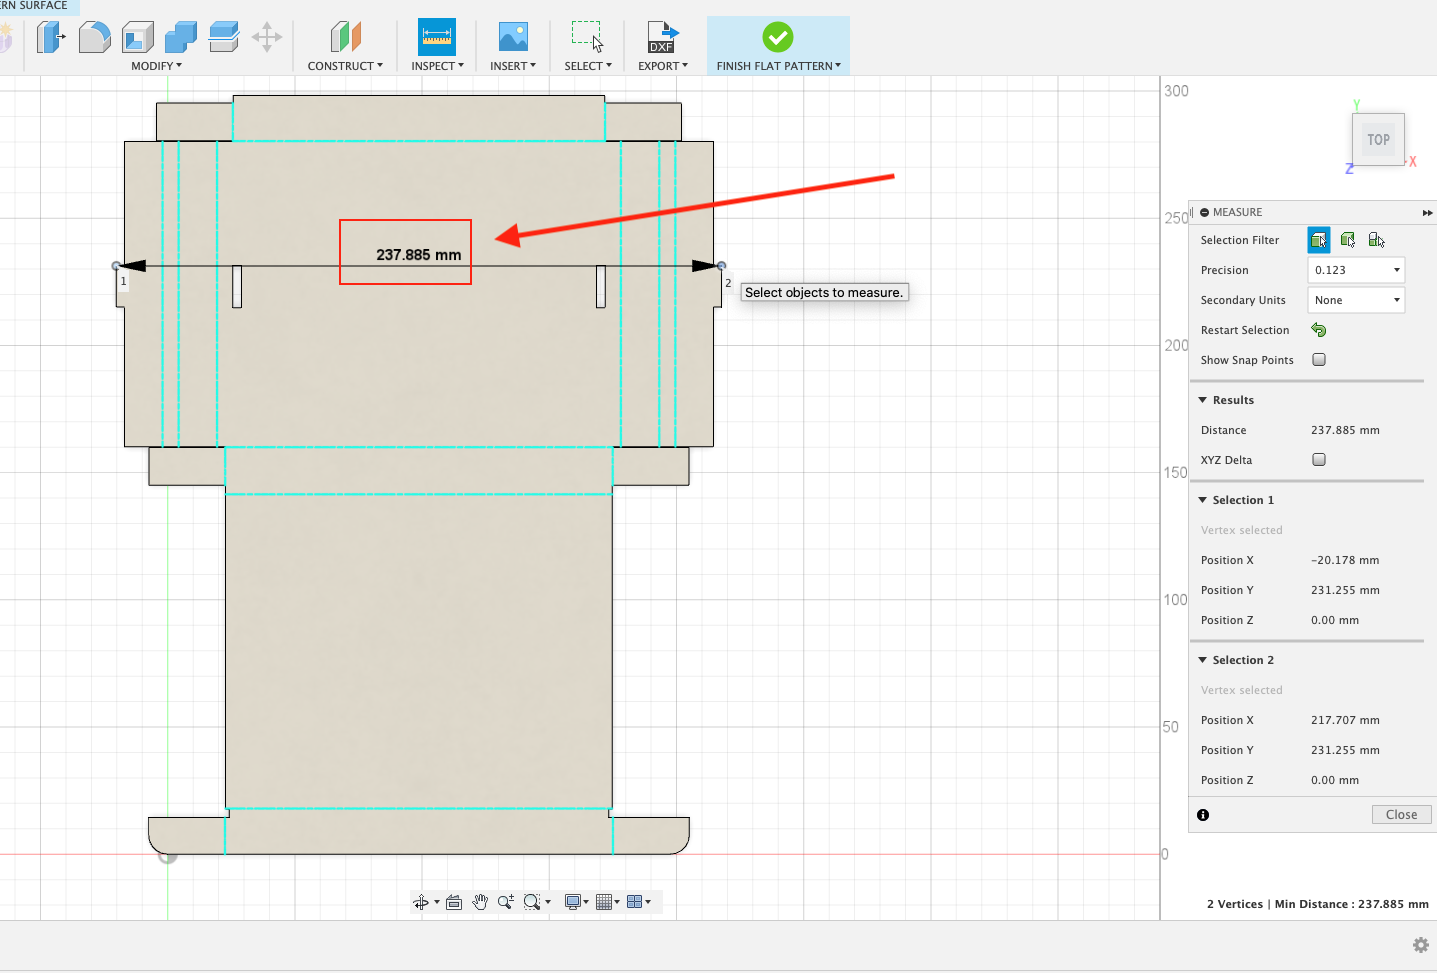Open settings gear at bottom right
Viewport: 1437px width, 973px height.
coord(1421,945)
